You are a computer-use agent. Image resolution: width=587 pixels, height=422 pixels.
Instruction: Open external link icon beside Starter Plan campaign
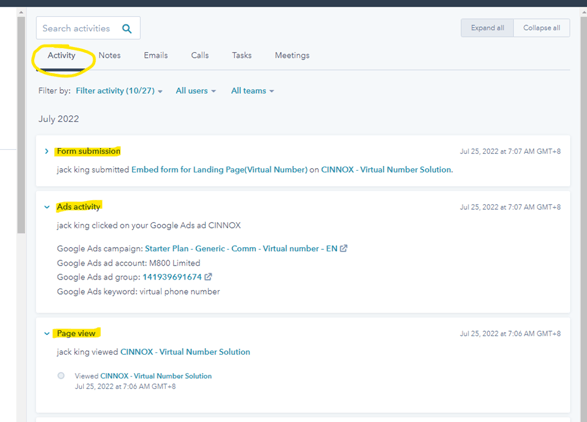pos(343,248)
